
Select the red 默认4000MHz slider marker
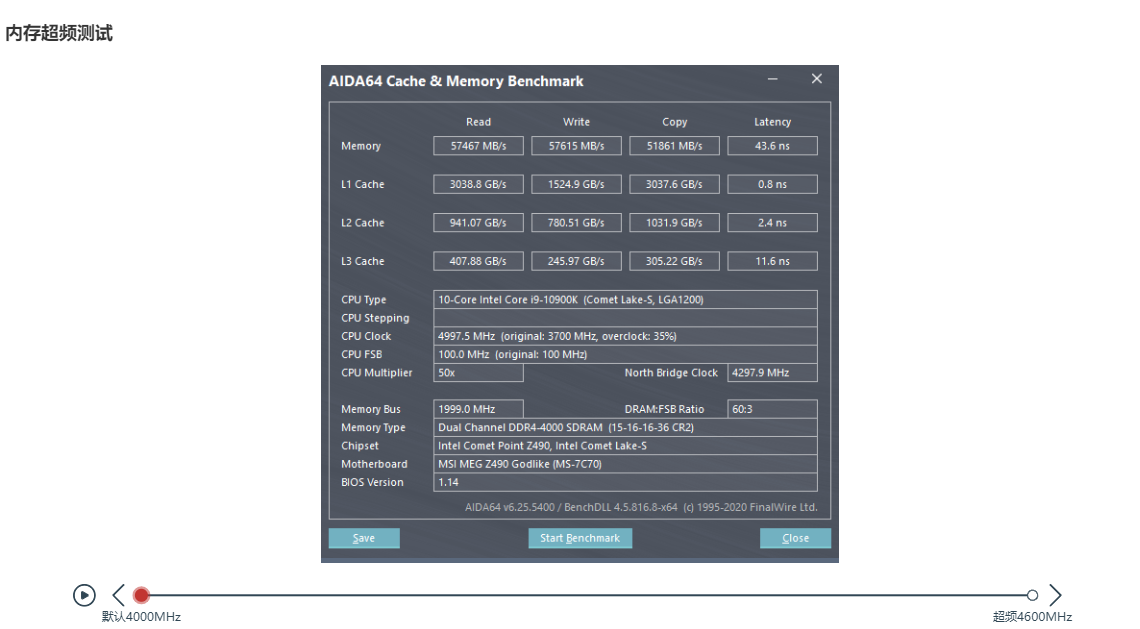click(x=142, y=596)
